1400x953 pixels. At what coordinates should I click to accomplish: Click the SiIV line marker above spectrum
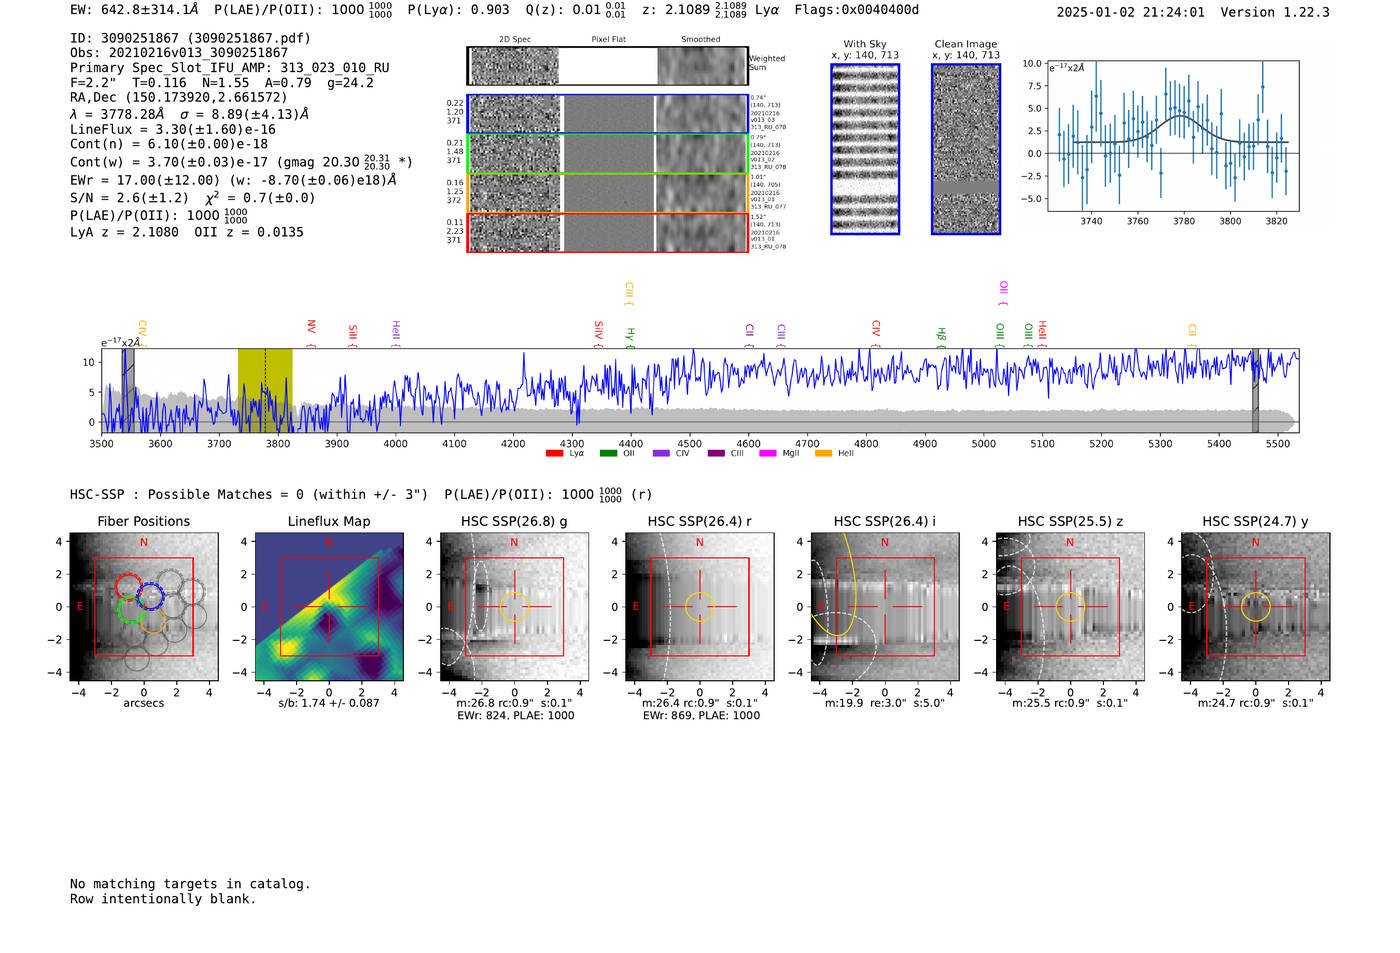tap(598, 333)
